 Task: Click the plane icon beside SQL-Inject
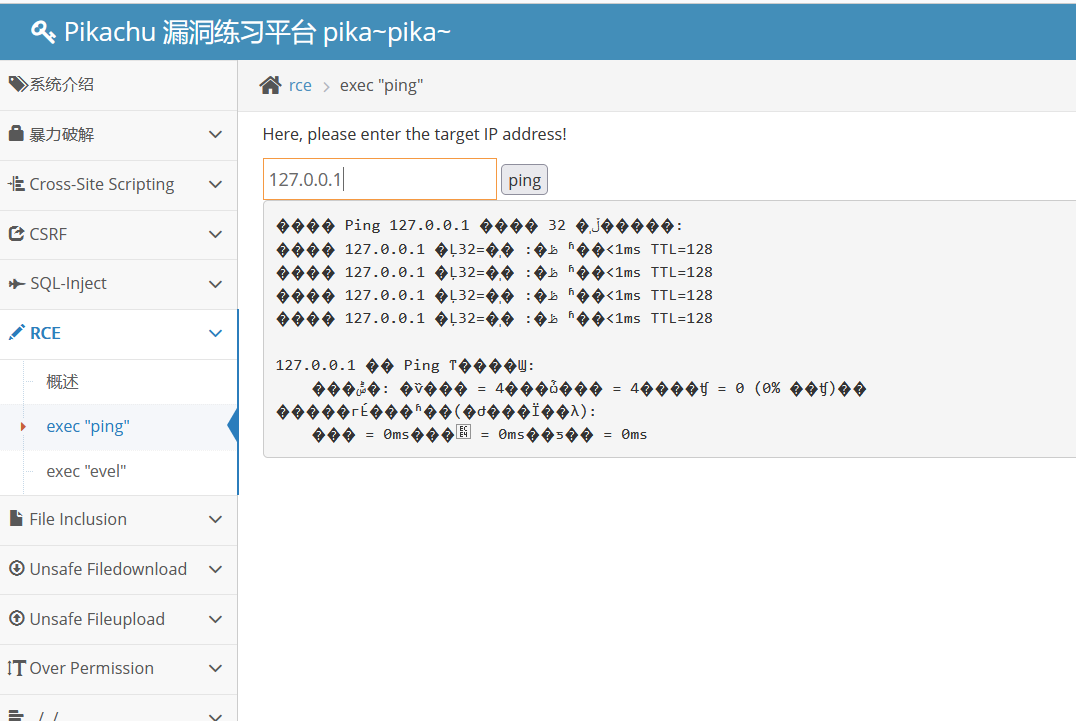pyautogui.click(x=16, y=284)
